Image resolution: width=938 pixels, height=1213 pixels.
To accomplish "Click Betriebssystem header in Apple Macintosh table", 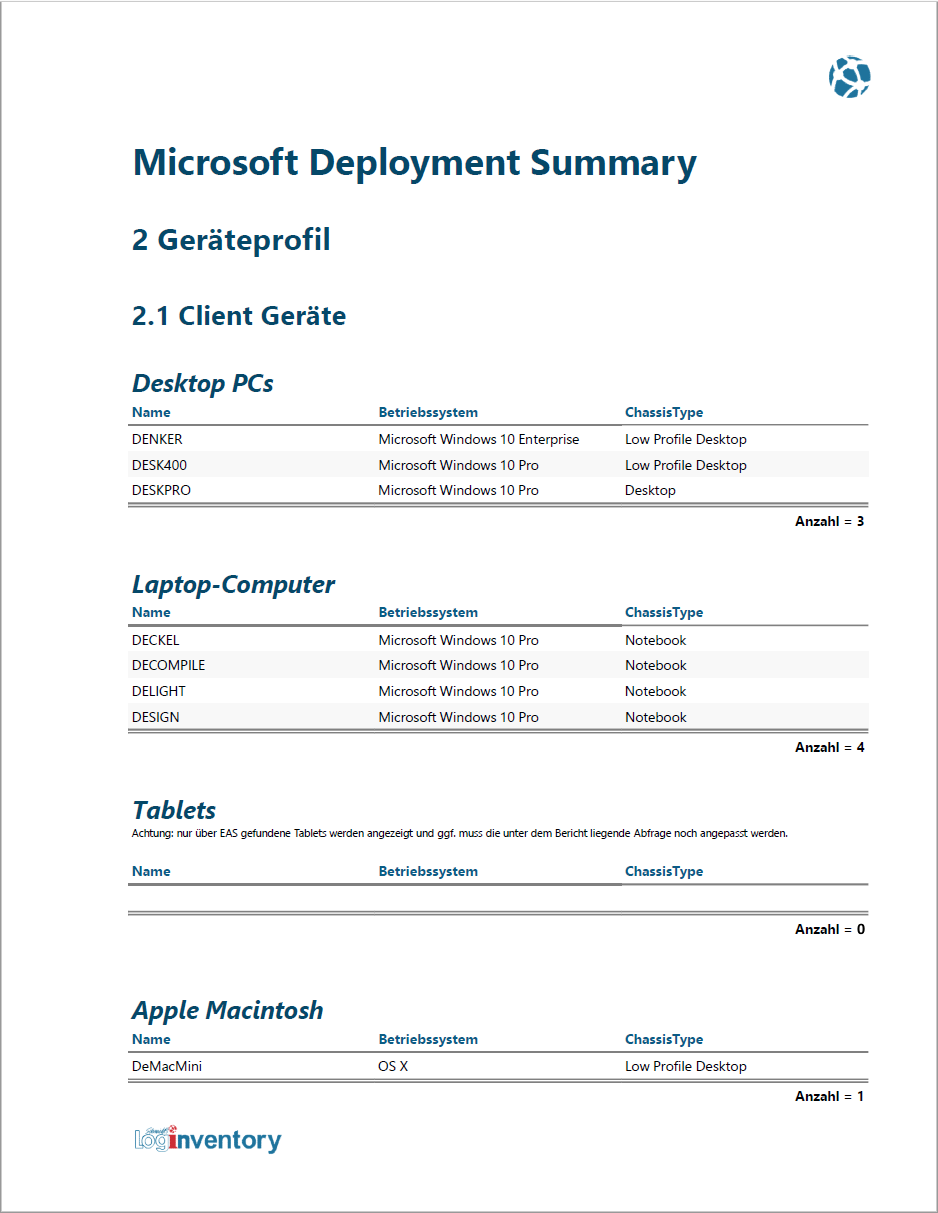I will (x=428, y=1039).
